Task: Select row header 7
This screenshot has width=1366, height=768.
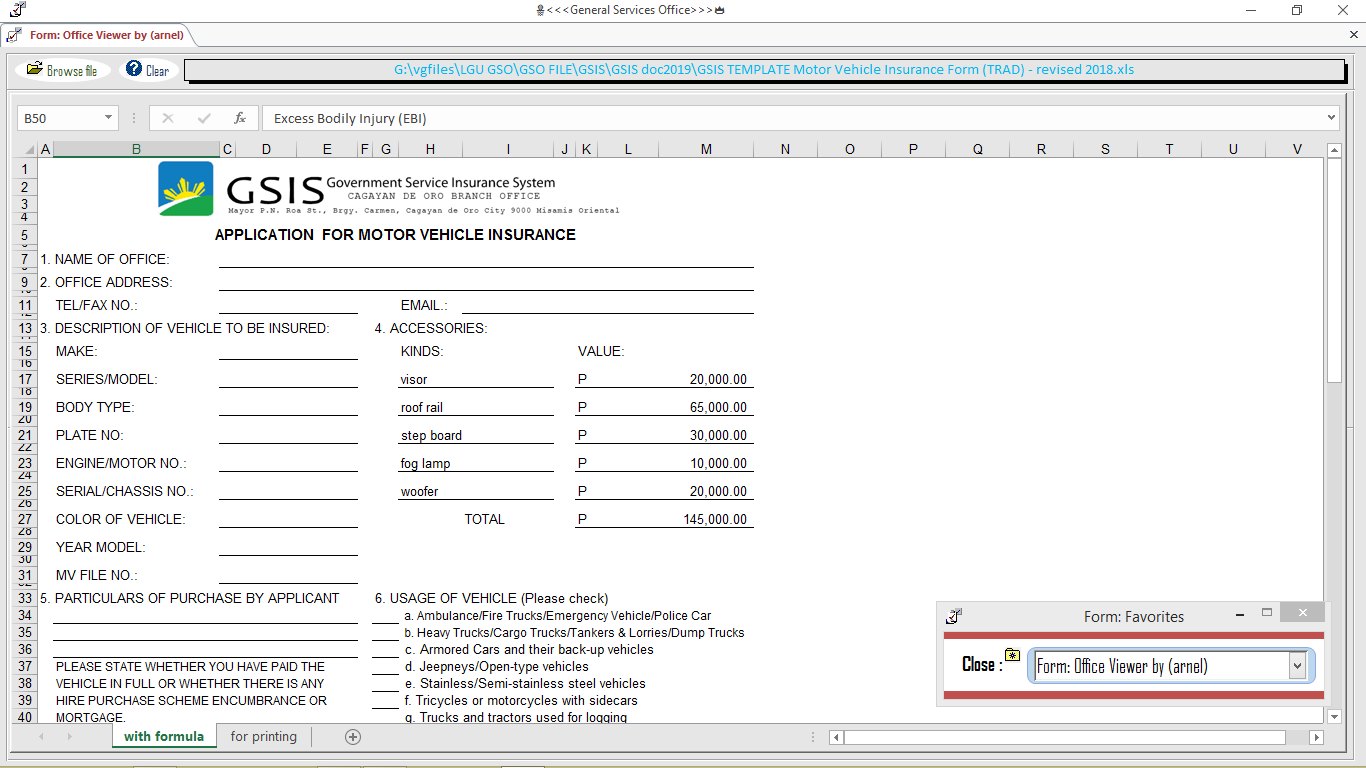Action: click(x=26, y=259)
